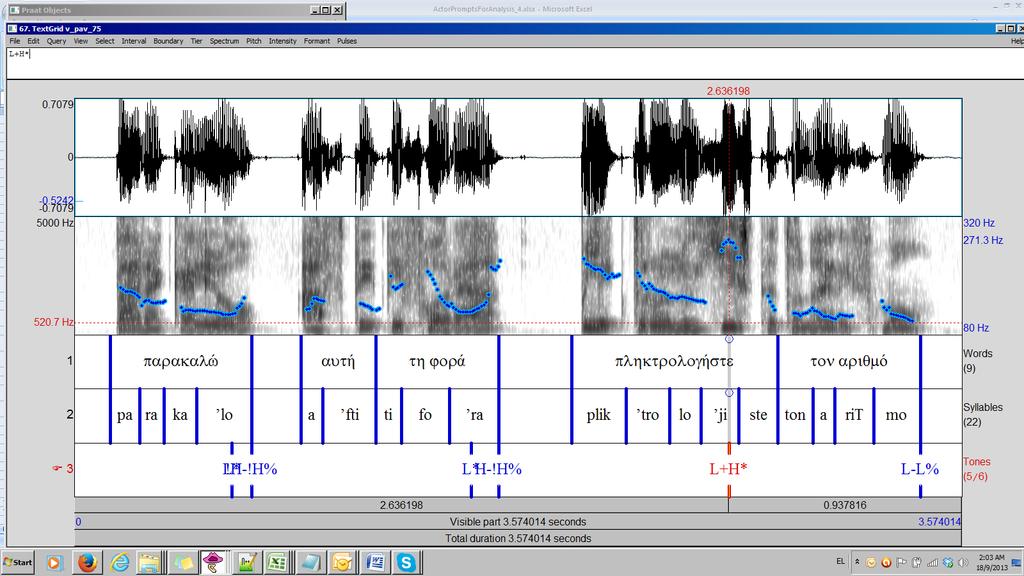Select the syllable interval ka
Viewport: 1024px width, 576px height.
(x=180, y=415)
